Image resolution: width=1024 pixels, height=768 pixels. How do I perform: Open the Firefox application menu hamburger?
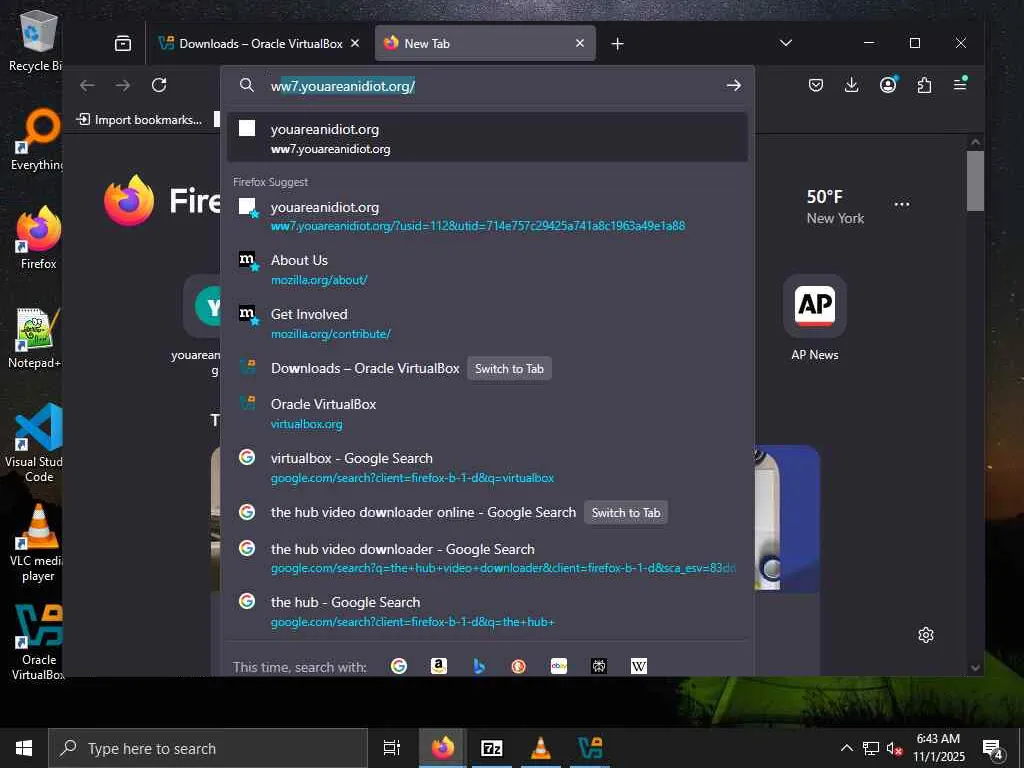coord(960,86)
